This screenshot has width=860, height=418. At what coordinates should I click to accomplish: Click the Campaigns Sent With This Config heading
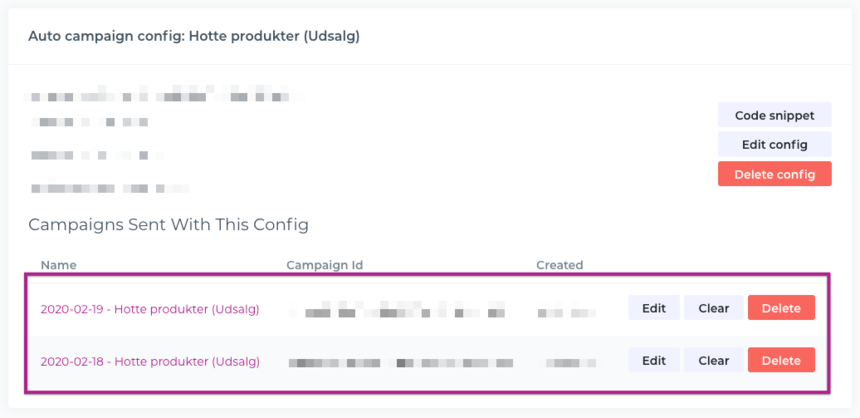tap(168, 225)
